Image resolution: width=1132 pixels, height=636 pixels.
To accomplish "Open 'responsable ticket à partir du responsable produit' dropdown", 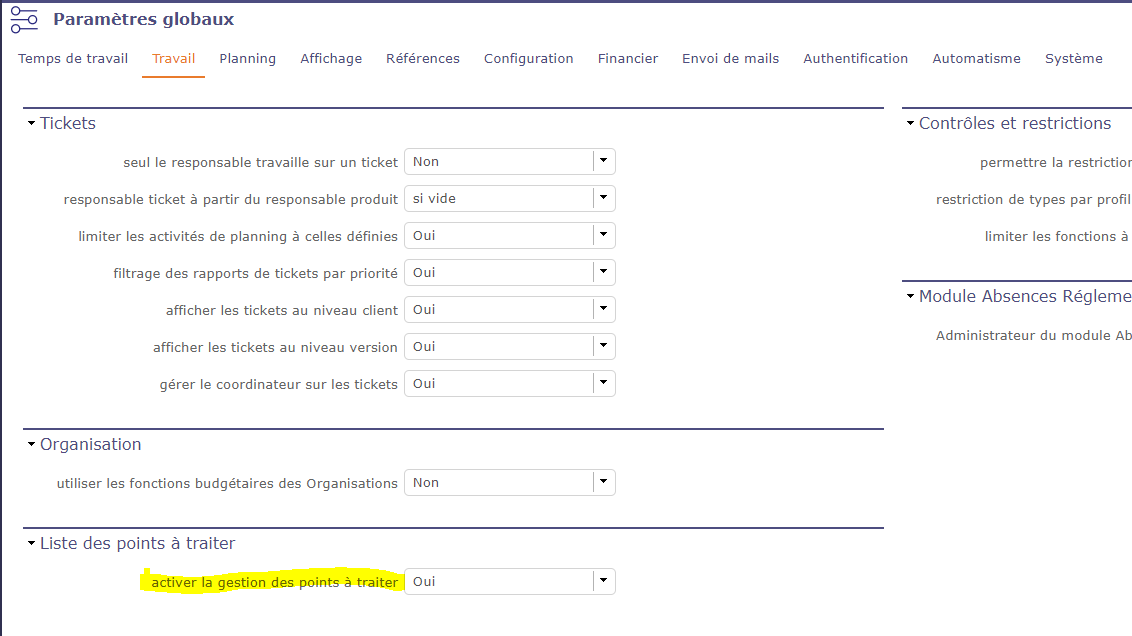I will [603, 199].
